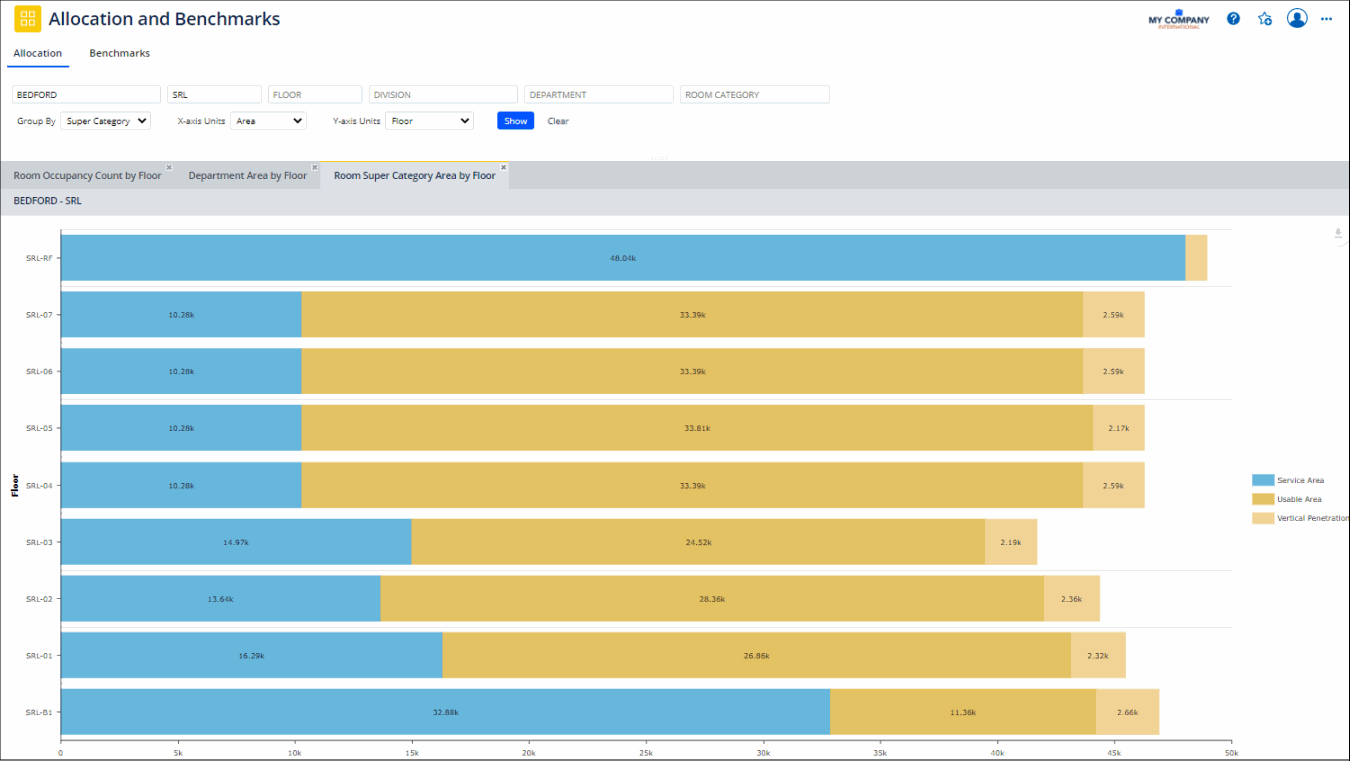This screenshot has width=1350, height=761.
Task: Open the X-axis Units dropdown
Action: point(268,120)
